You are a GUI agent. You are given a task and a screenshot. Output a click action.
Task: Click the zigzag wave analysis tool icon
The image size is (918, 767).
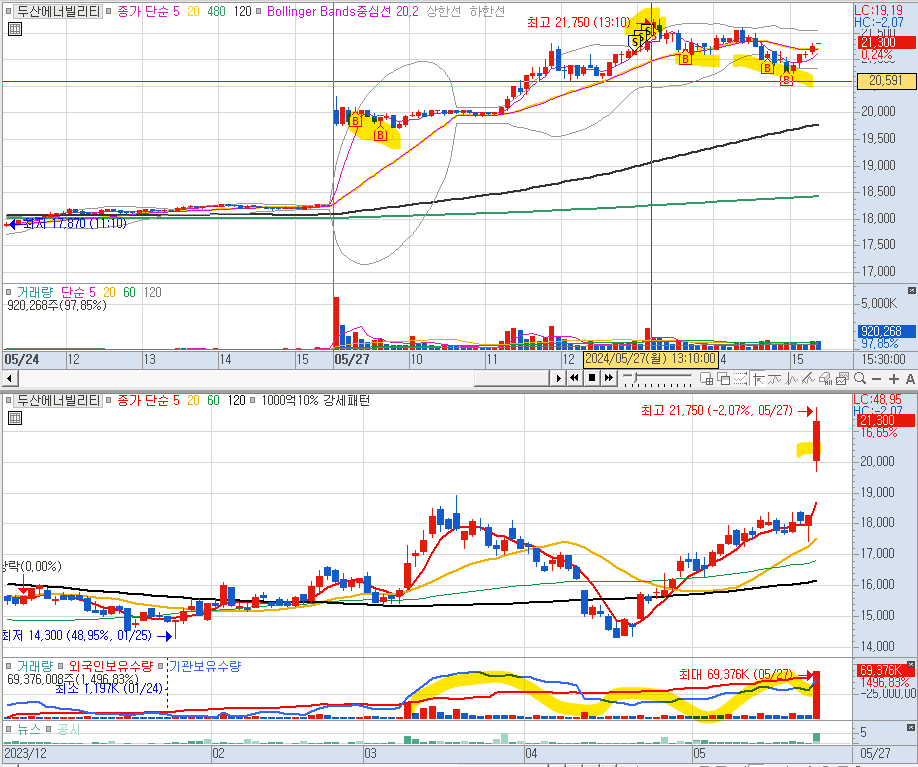tap(792, 379)
